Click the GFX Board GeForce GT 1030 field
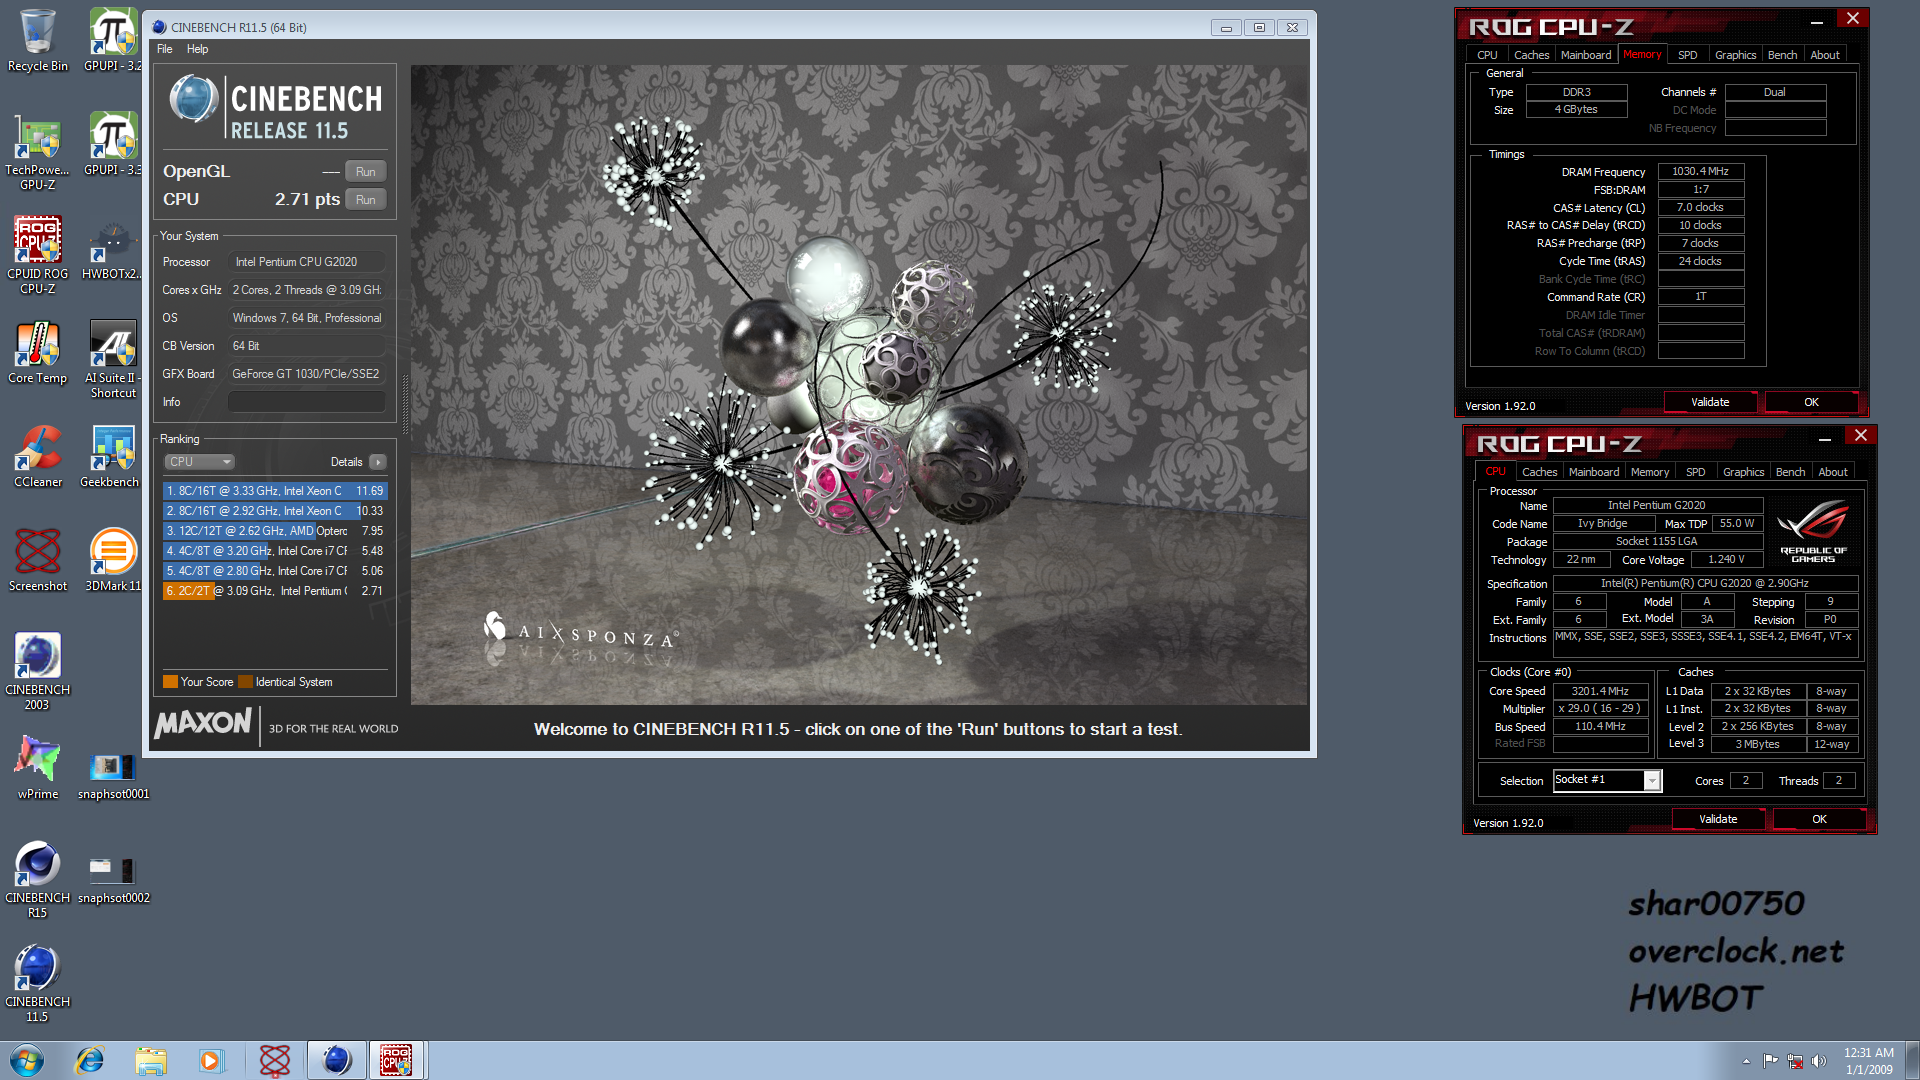The width and height of the screenshot is (1920, 1080). [x=307, y=374]
